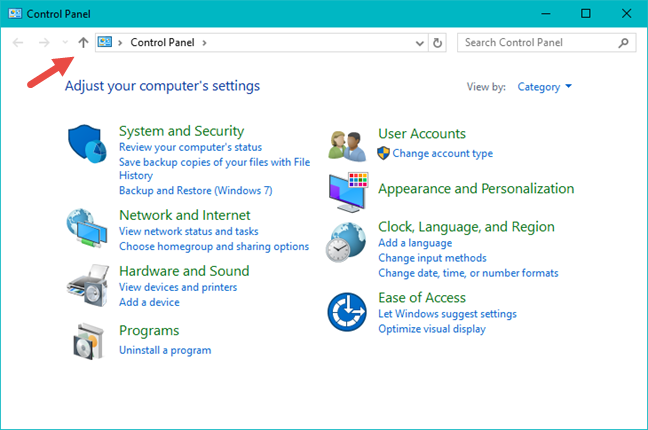Open the Clock, Language, and Region icon

pos(349,242)
